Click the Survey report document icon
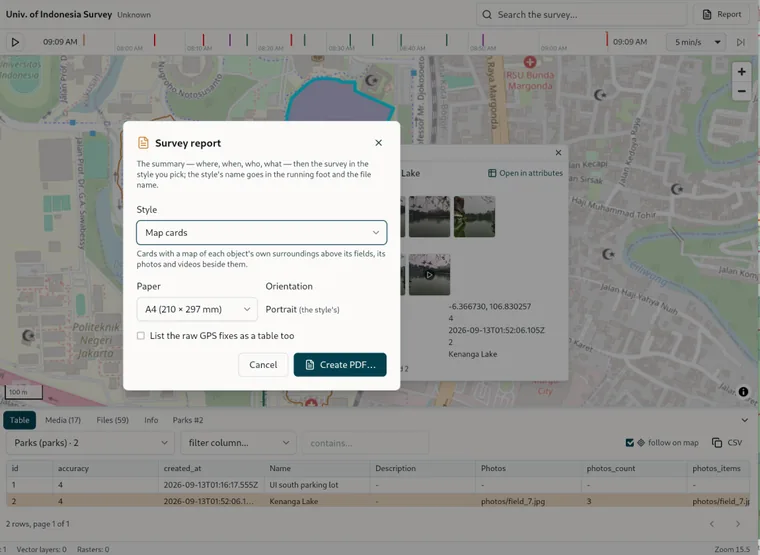Viewport: 760px width, 555px height. coord(143,143)
